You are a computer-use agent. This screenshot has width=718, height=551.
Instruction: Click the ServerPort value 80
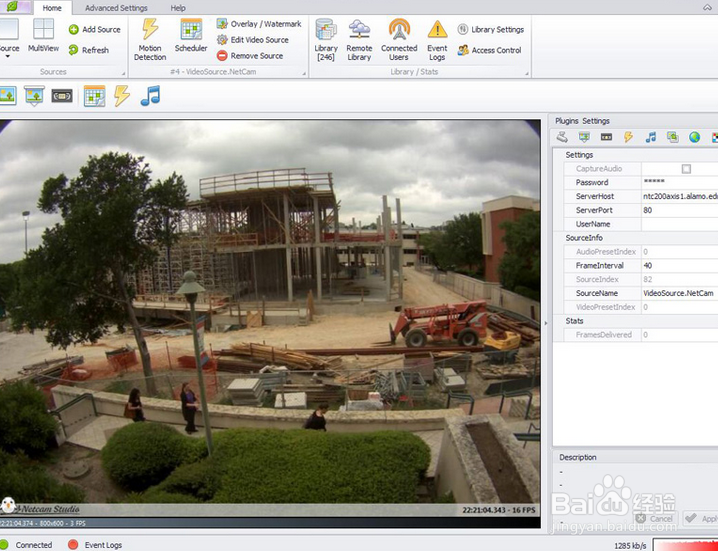(680, 210)
